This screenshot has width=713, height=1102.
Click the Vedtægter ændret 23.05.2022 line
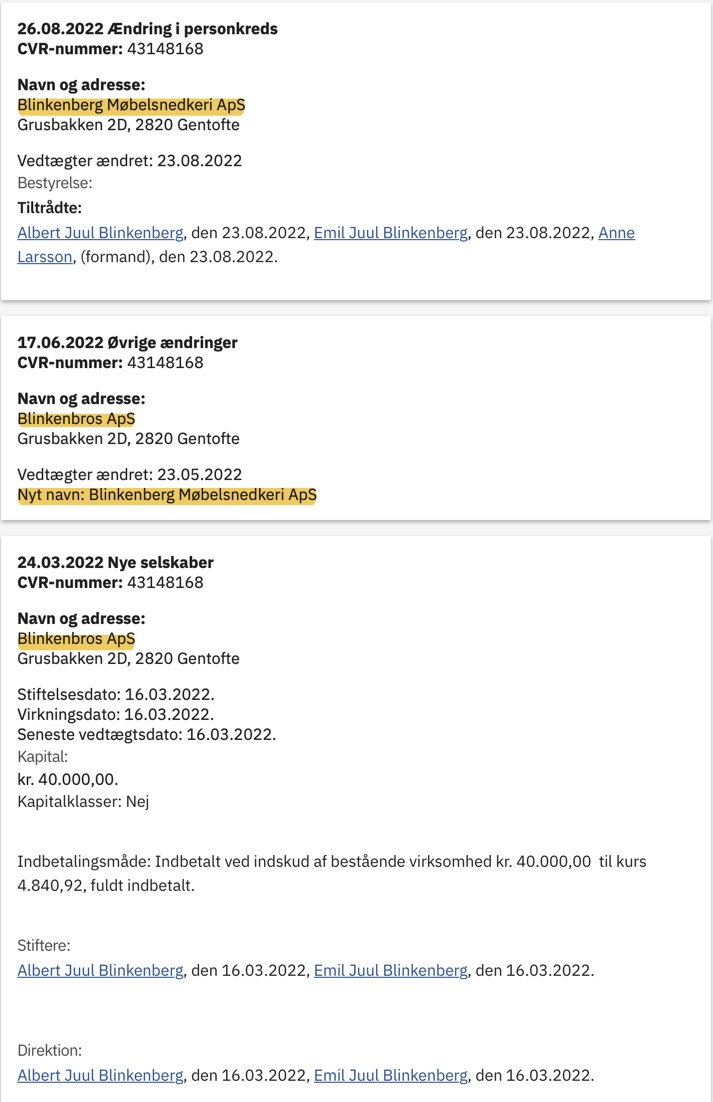click(130, 474)
